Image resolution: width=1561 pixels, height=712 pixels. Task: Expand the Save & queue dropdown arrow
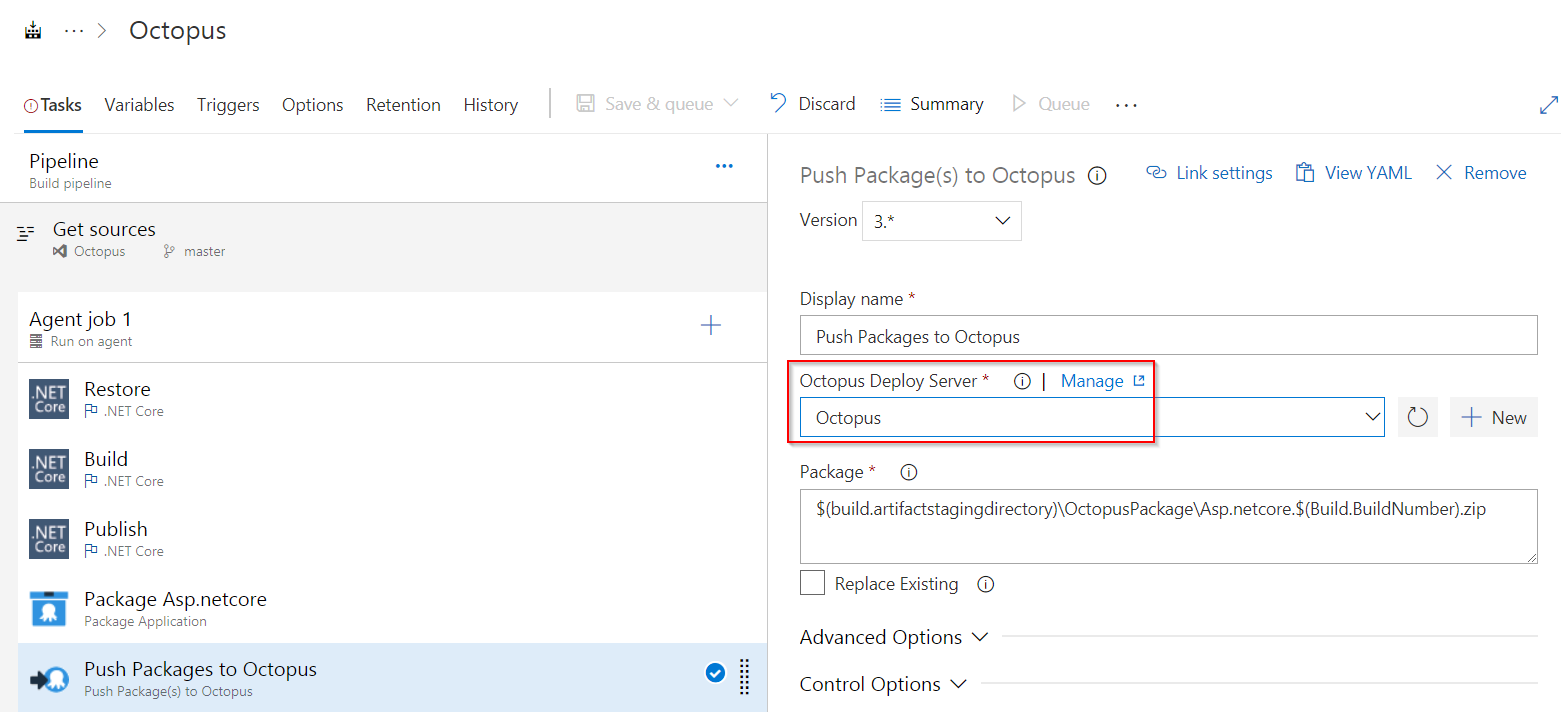click(x=730, y=104)
